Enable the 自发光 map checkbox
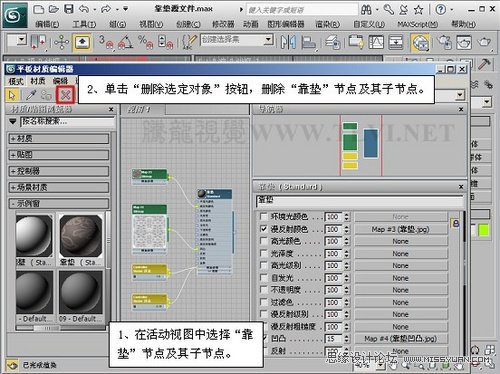The width and height of the screenshot is (500, 374). coord(263,278)
